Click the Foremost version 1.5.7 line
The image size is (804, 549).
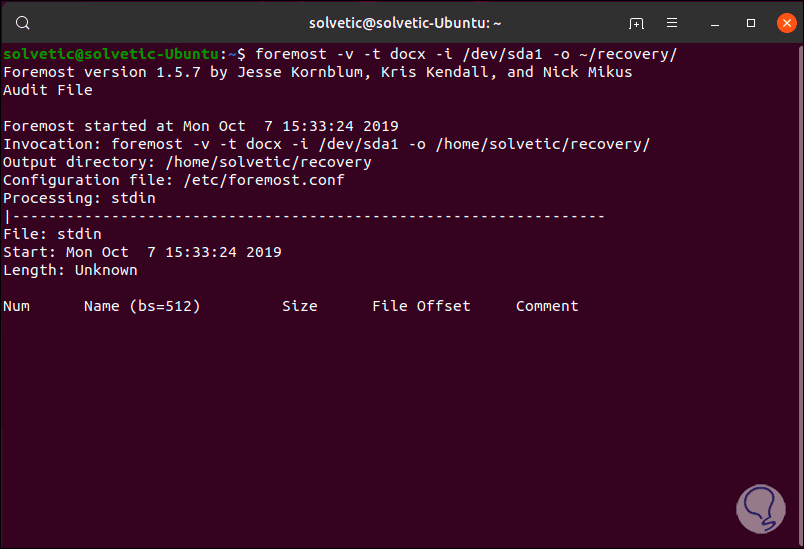pyautogui.click(x=317, y=72)
